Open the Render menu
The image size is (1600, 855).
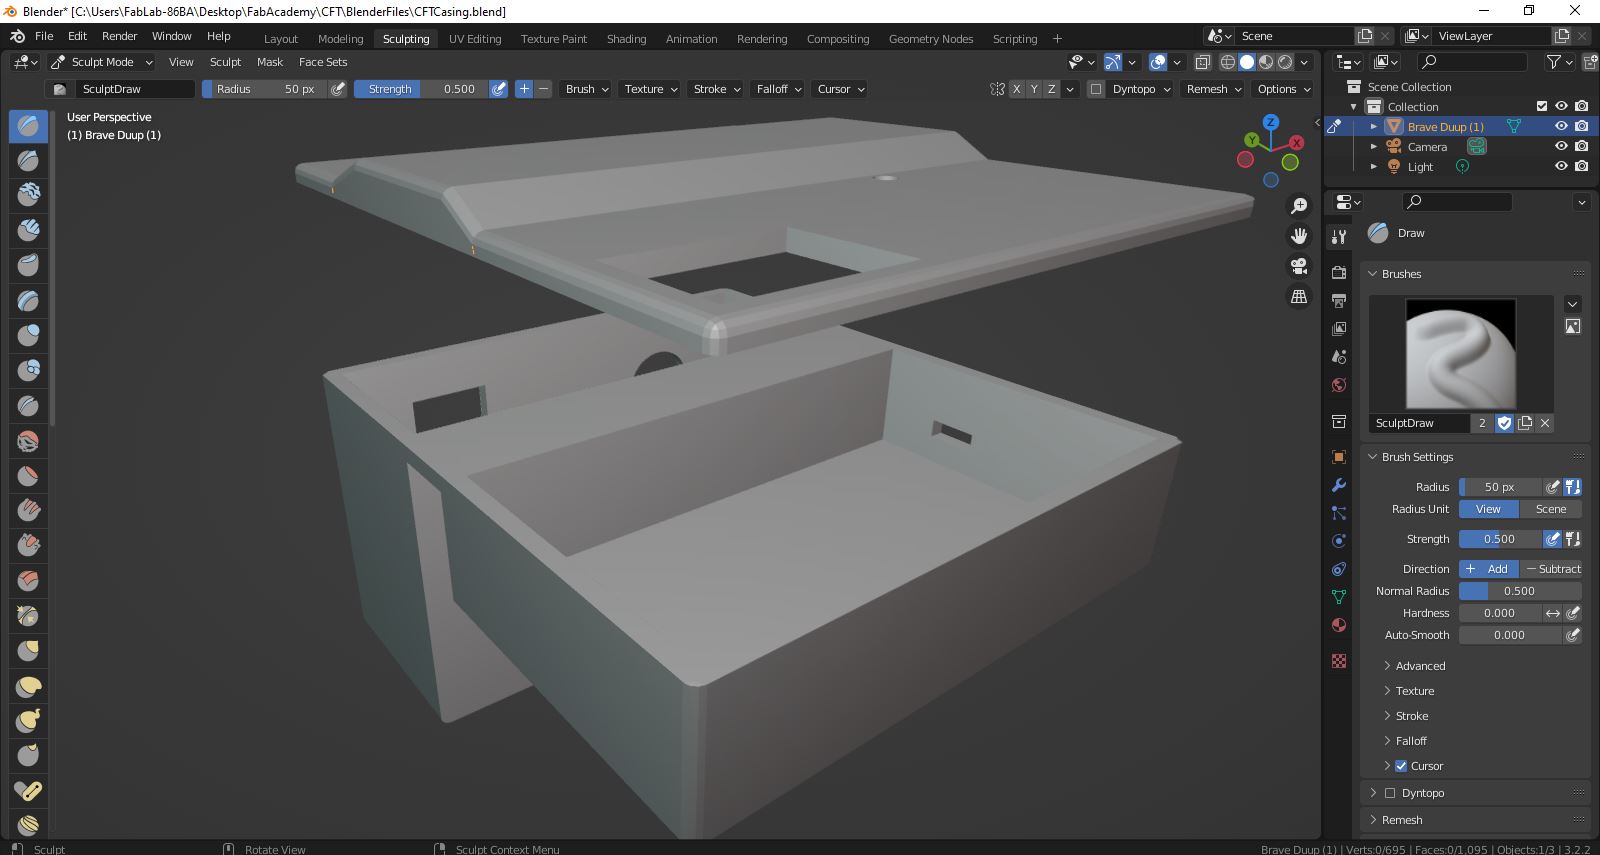pyautogui.click(x=119, y=36)
